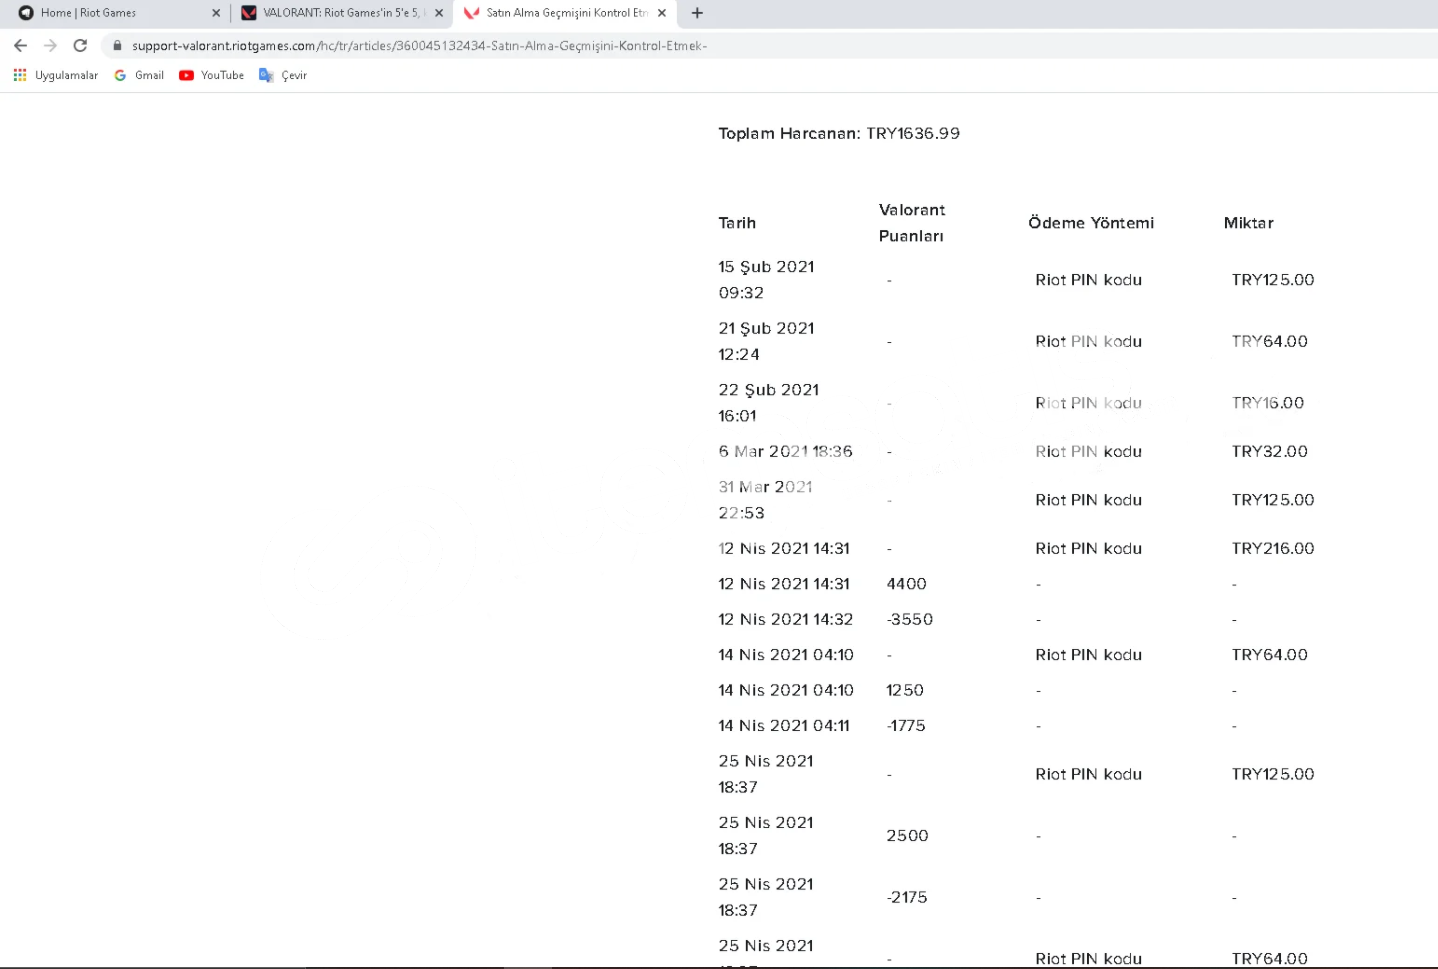Select the Satın Alma Geçmişini Kontrol Etmek tab
The width and height of the screenshot is (1438, 969).
click(x=565, y=13)
